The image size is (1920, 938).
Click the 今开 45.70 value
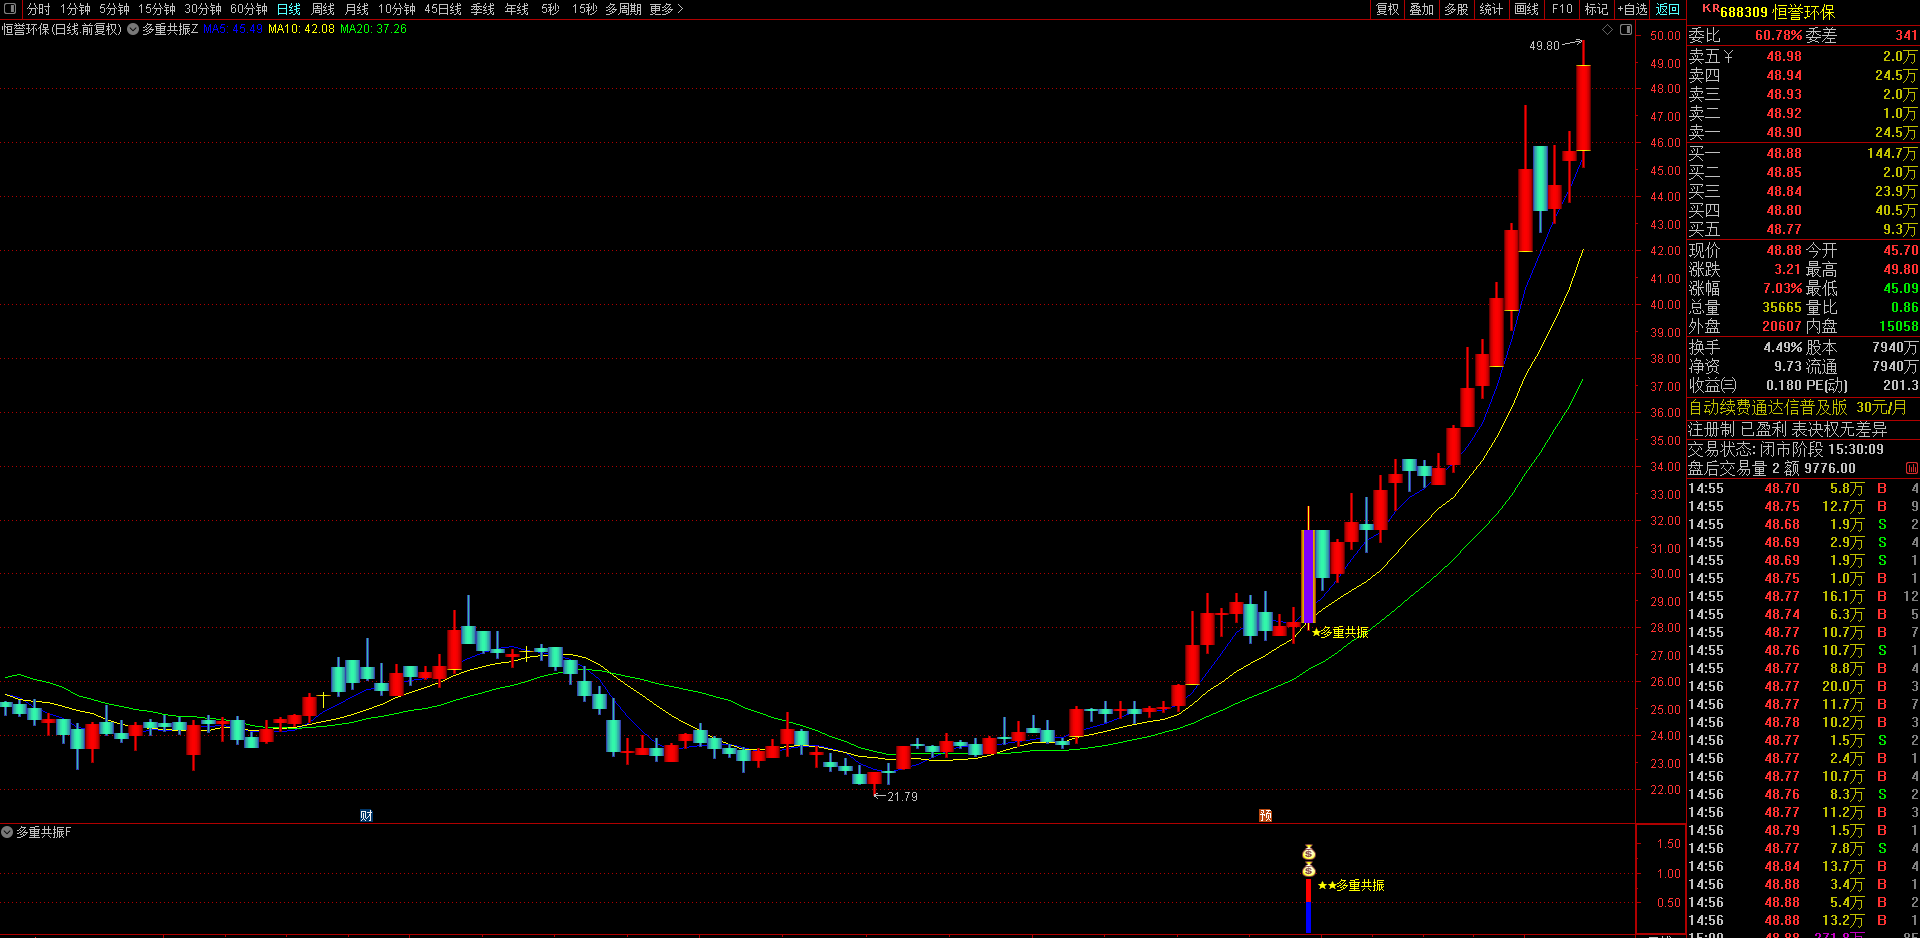1900,250
